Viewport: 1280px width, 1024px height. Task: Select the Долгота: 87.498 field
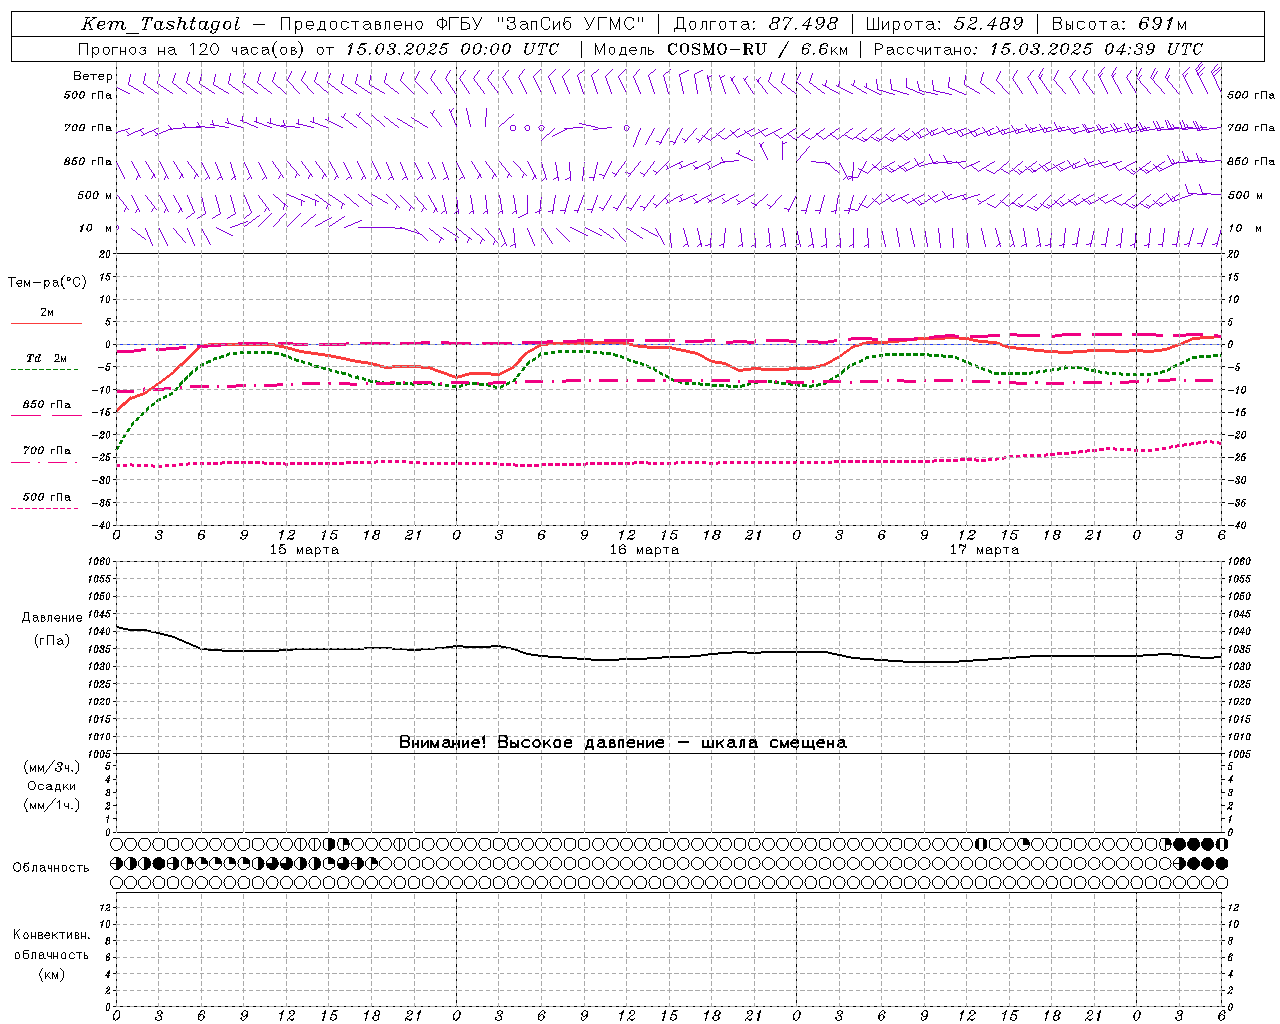click(x=757, y=24)
